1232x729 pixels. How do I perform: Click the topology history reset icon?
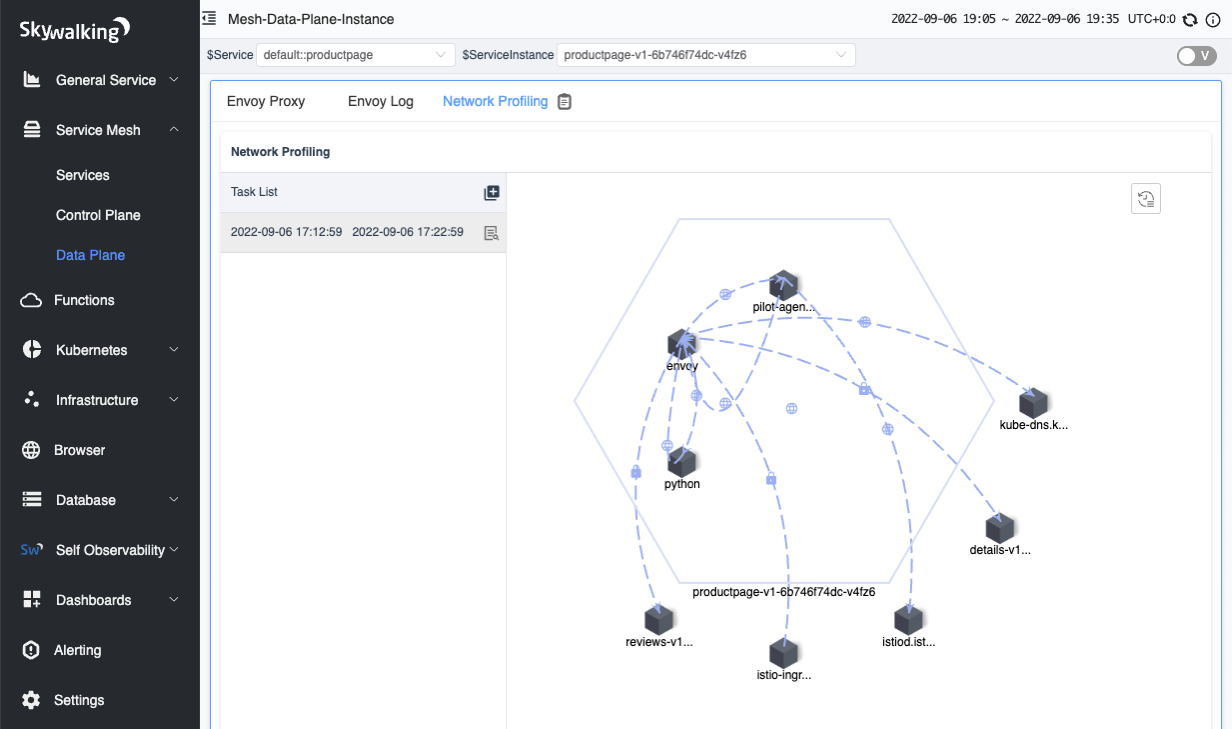(x=1145, y=199)
